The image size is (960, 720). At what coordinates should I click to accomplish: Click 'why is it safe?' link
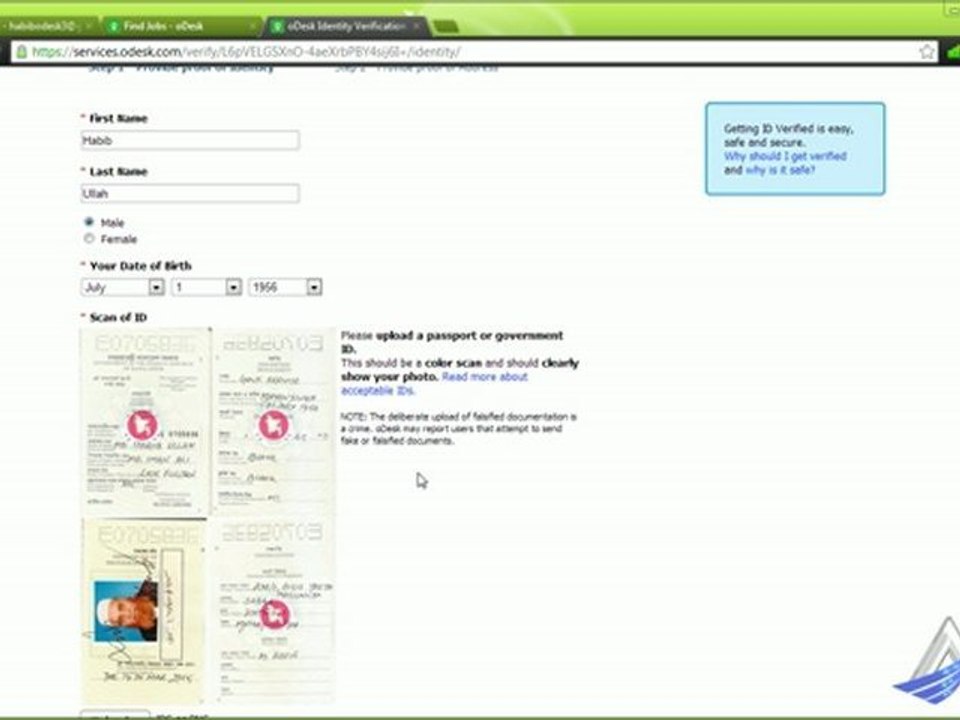[780, 170]
